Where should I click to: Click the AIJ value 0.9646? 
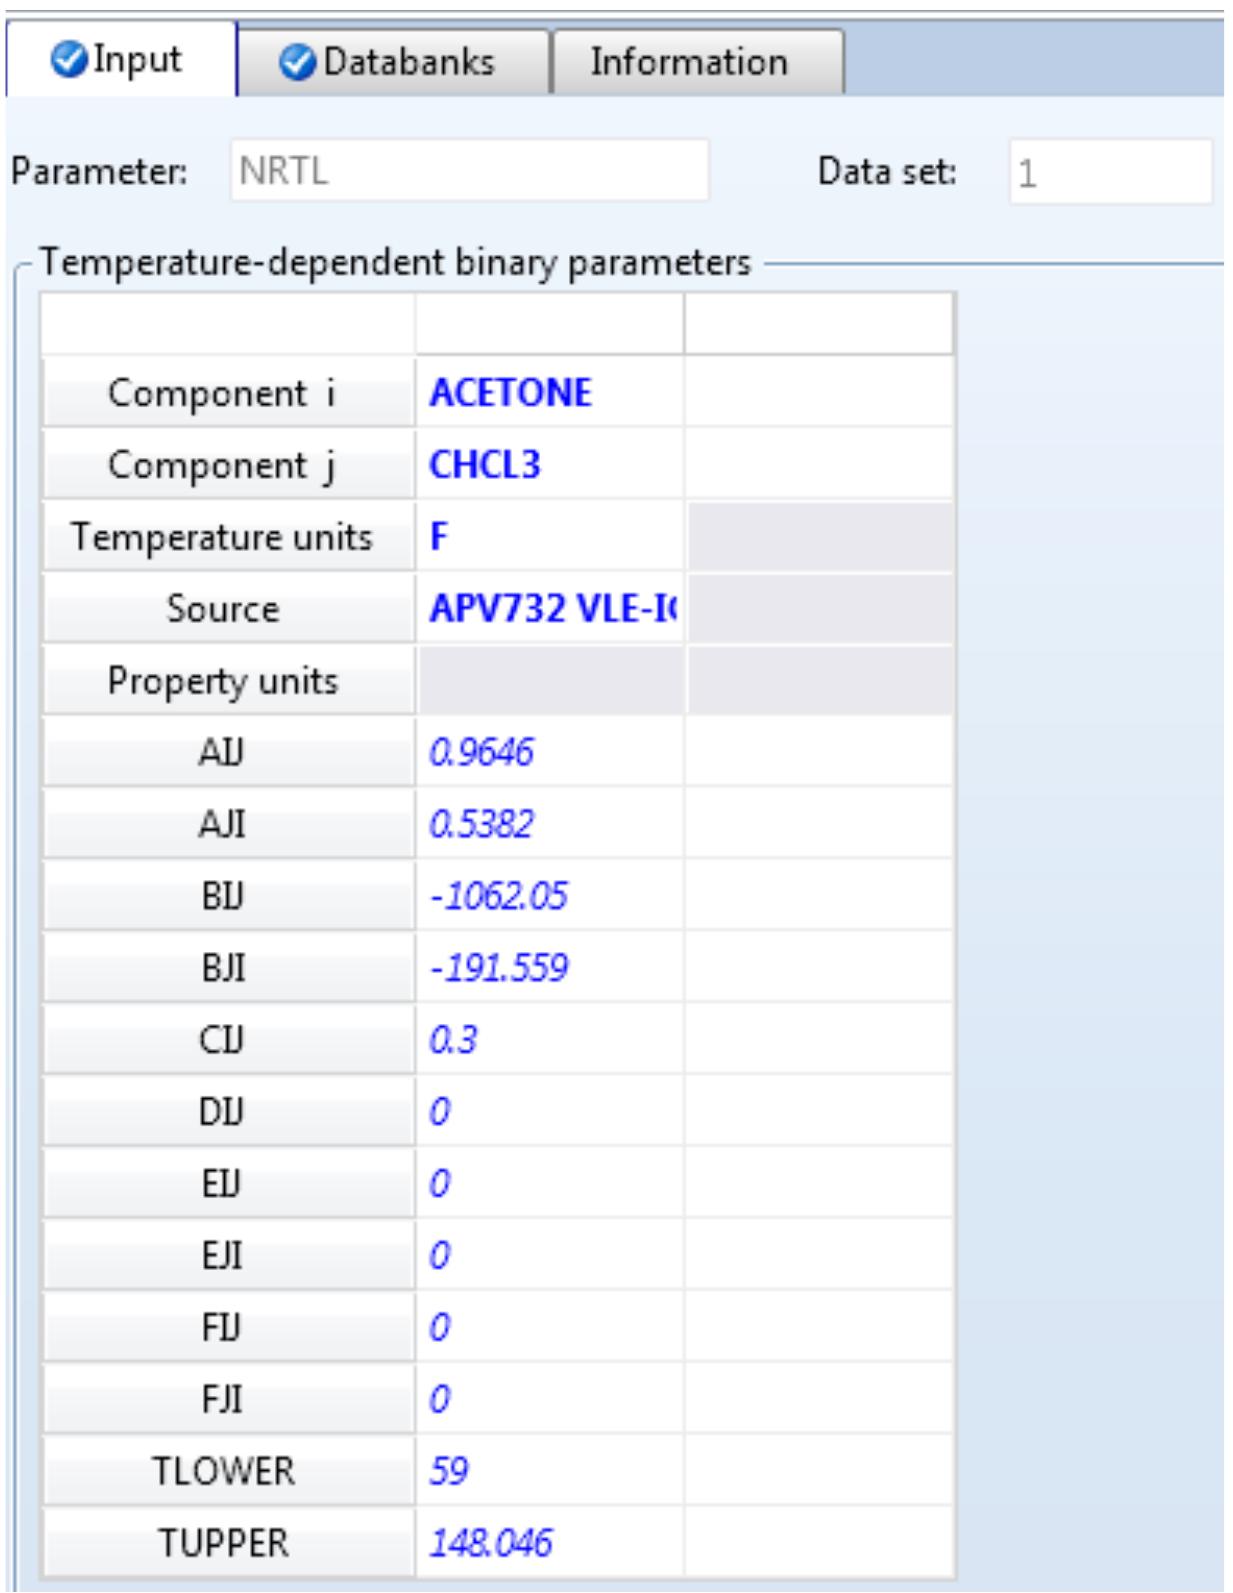(549, 752)
